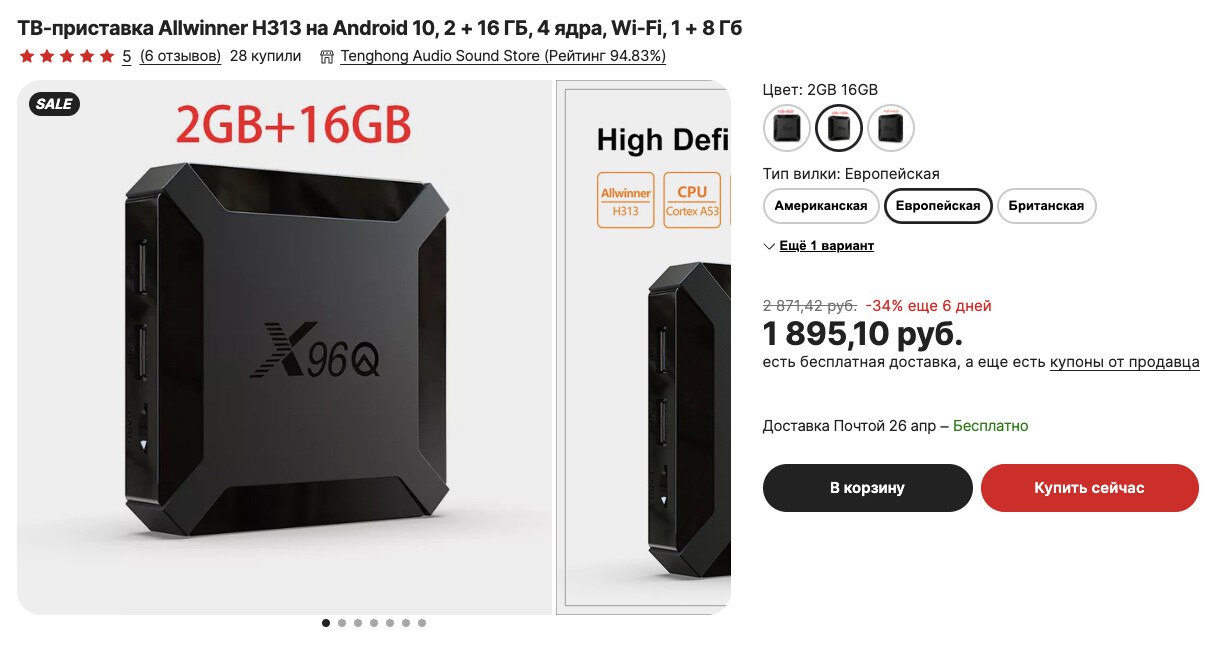The image size is (1219, 670).
Task: Click the five red rating stars
Action: coord(66,56)
